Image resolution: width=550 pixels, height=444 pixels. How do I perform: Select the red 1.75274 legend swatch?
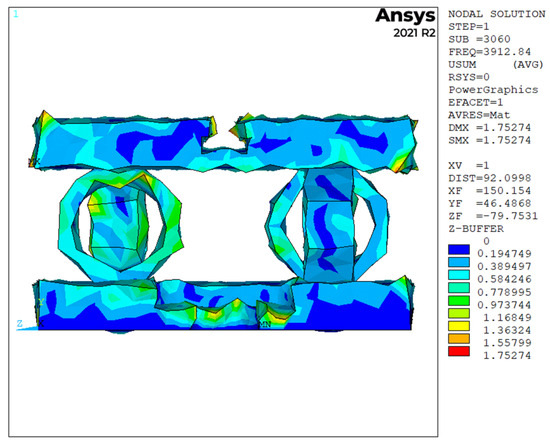(x=459, y=351)
